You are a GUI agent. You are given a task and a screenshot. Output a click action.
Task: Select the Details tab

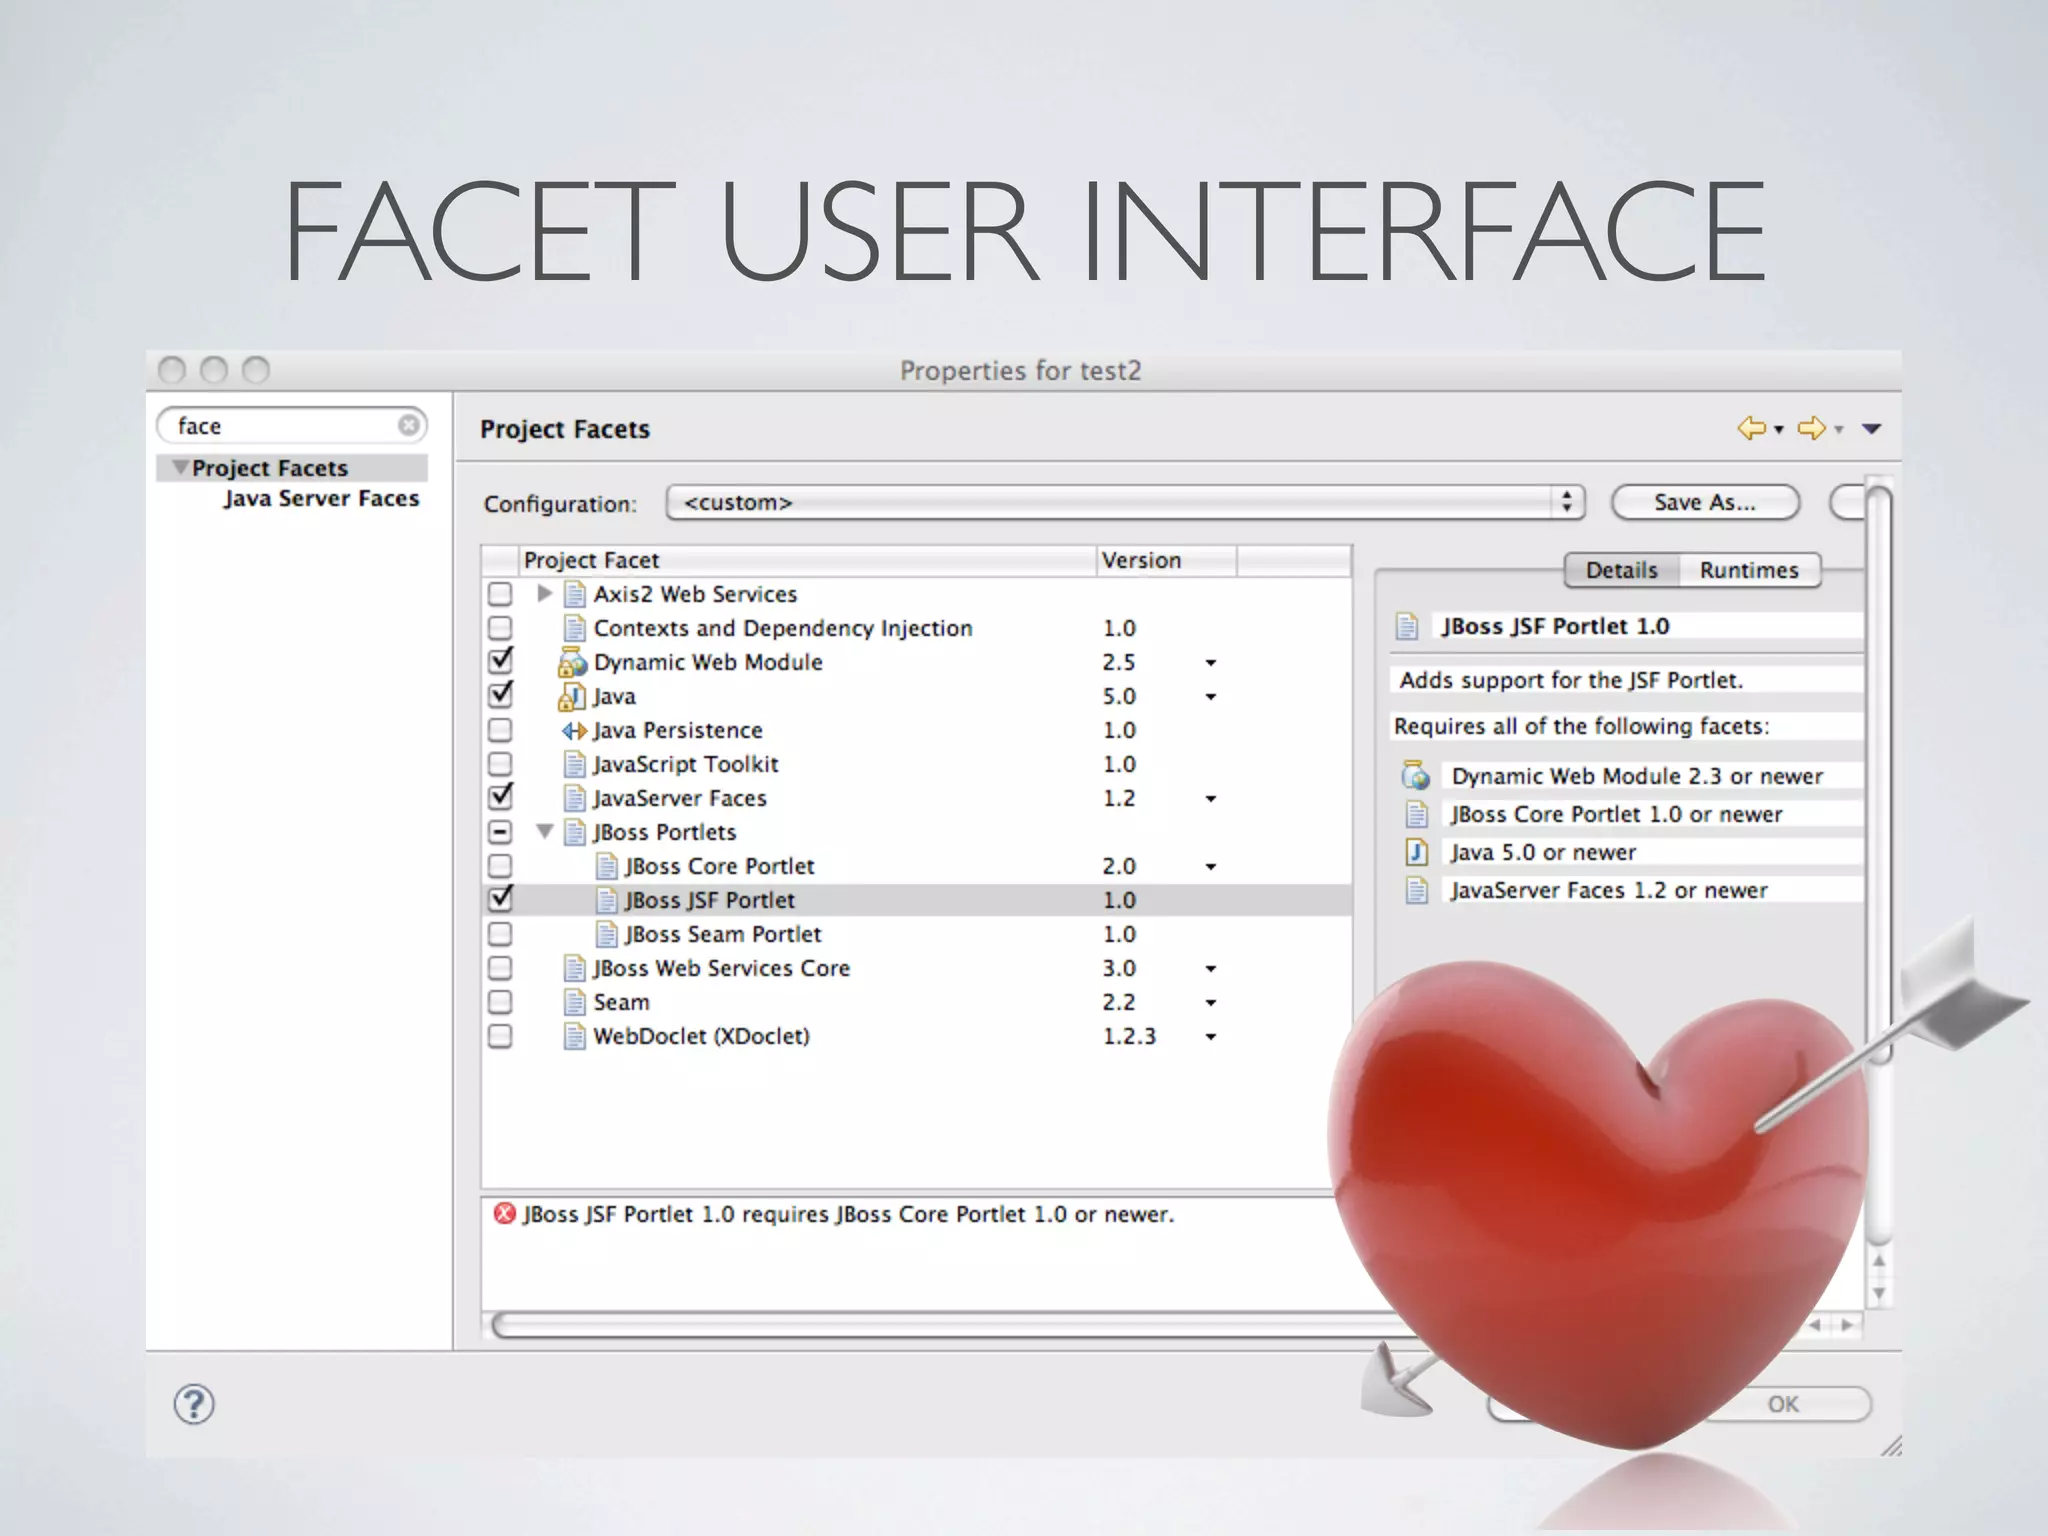click(1621, 570)
